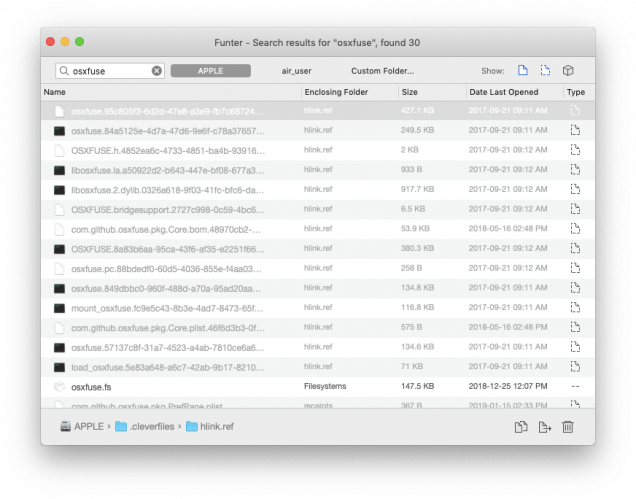Image resolution: width=636 pixels, height=499 pixels.
Task: Click executable icon of mount_osxfuse
Action: click(60, 308)
